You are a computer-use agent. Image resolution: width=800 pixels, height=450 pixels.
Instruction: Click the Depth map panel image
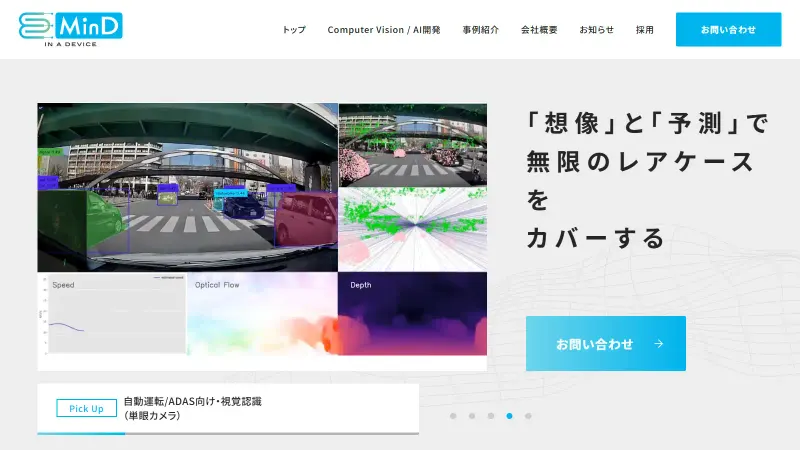click(x=412, y=313)
